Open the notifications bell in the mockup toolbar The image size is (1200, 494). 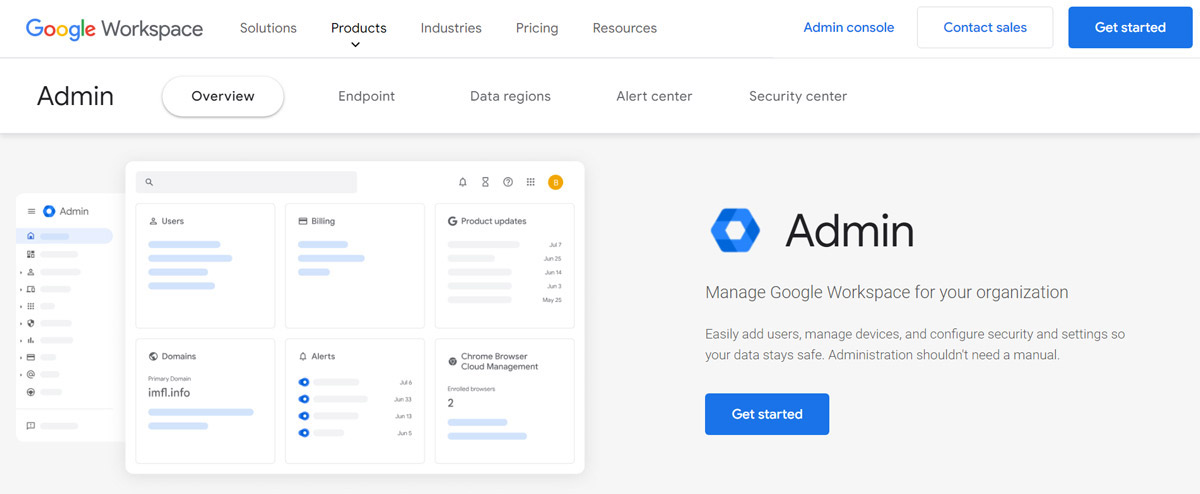pos(463,182)
